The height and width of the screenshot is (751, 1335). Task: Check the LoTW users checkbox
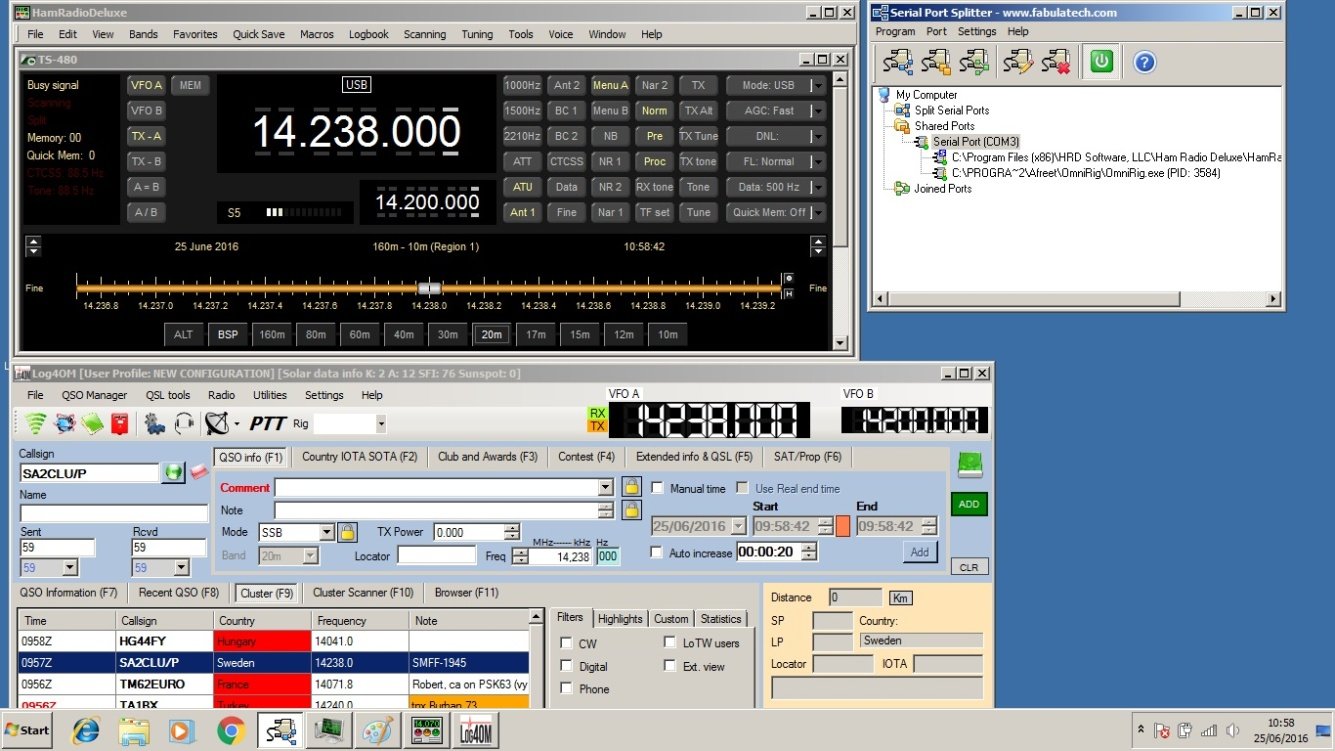click(670, 643)
